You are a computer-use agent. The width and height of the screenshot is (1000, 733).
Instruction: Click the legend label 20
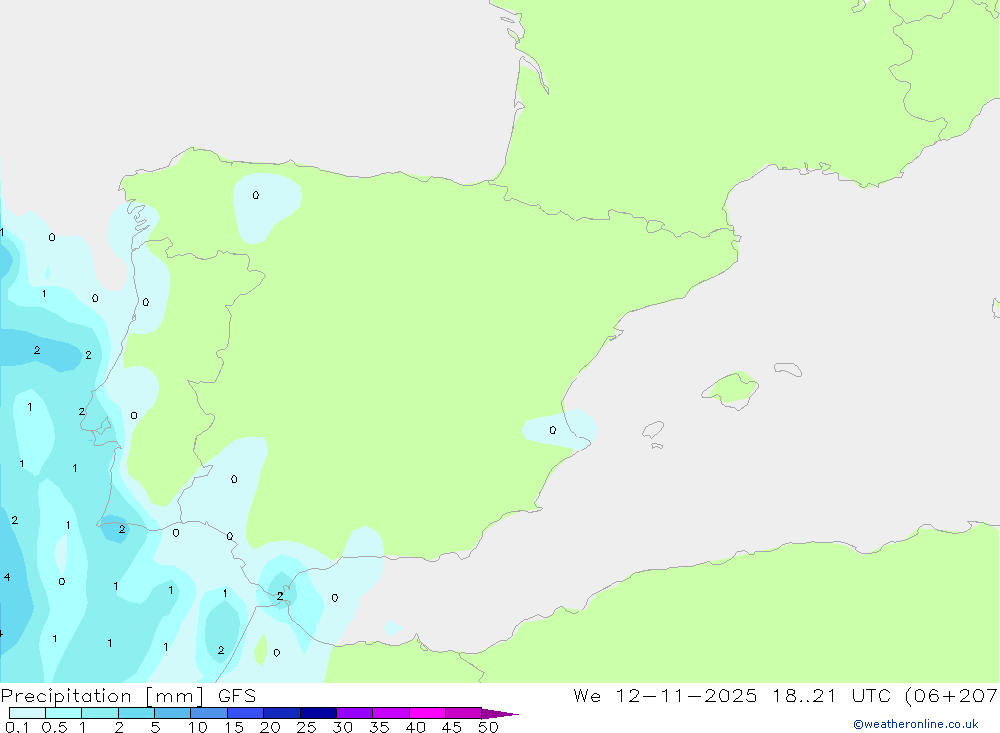pyautogui.click(x=270, y=727)
